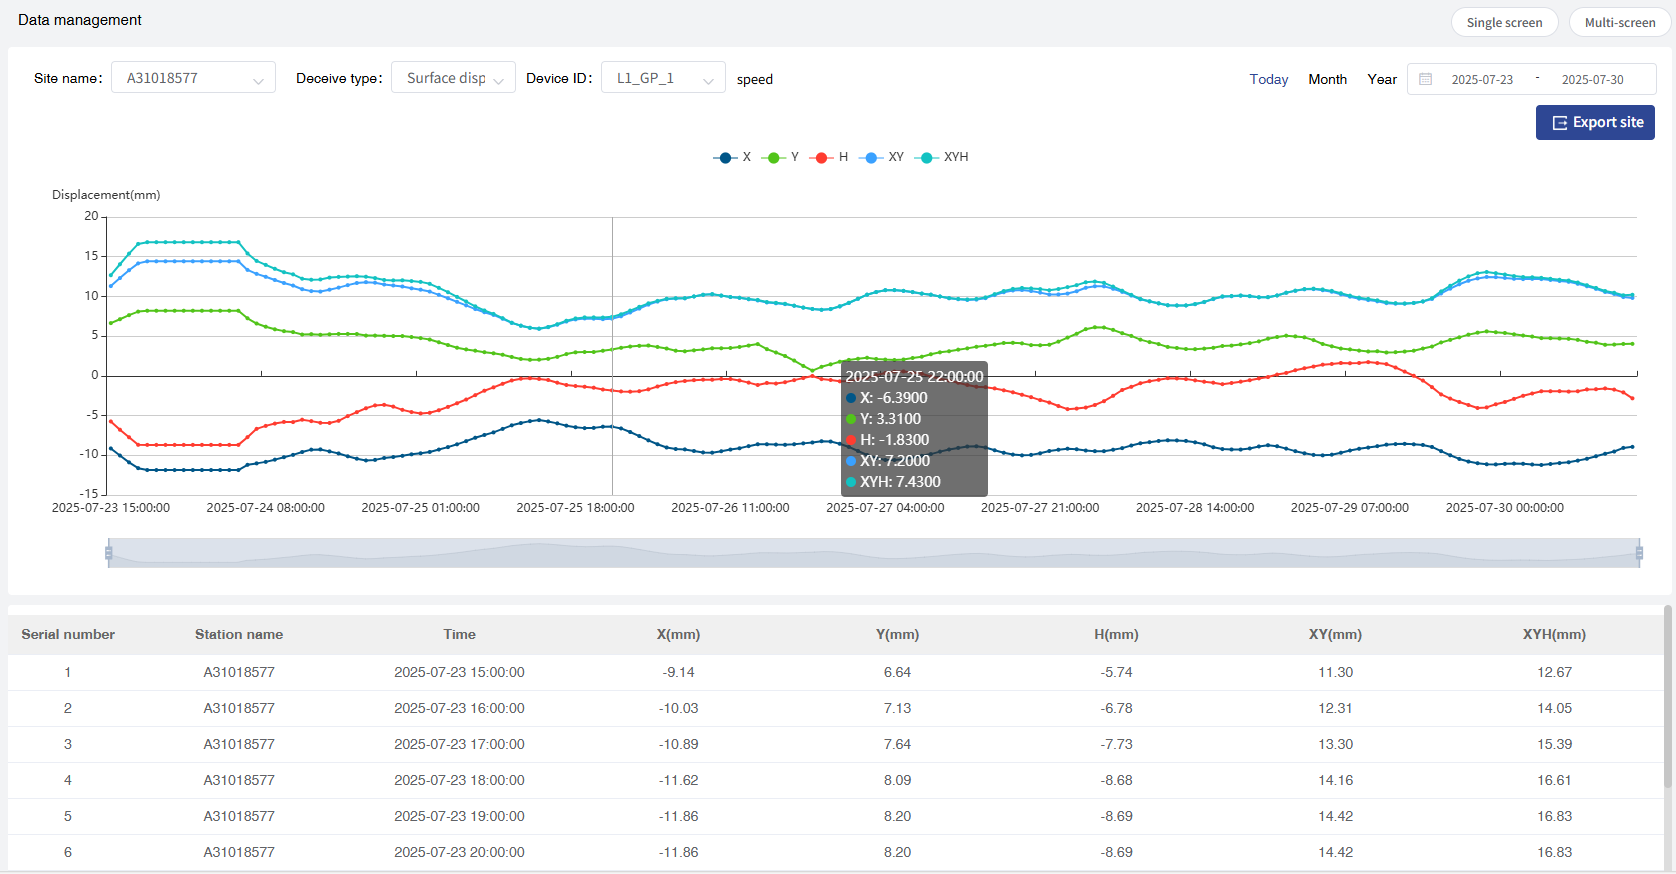Open the Site name dropdown
Image resolution: width=1676 pixels, height=874 pixels.
[x=193, y=78]
